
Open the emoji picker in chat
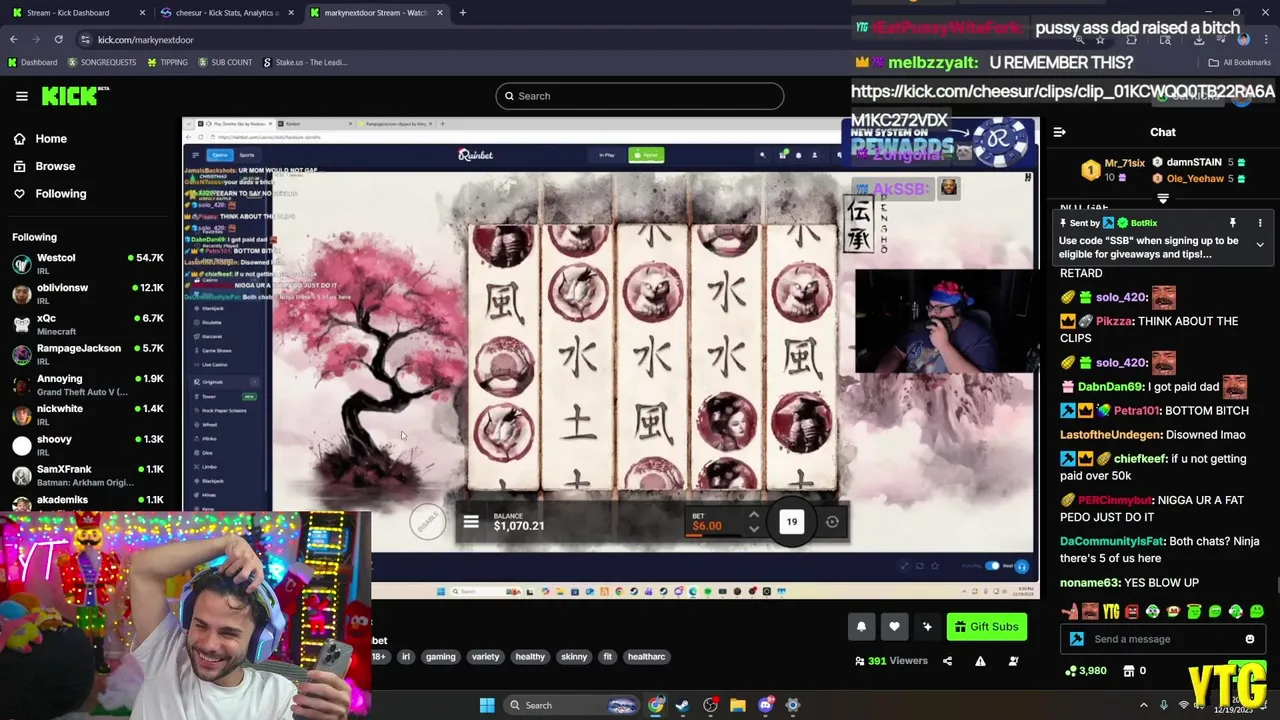click(x=1250, y=639)
